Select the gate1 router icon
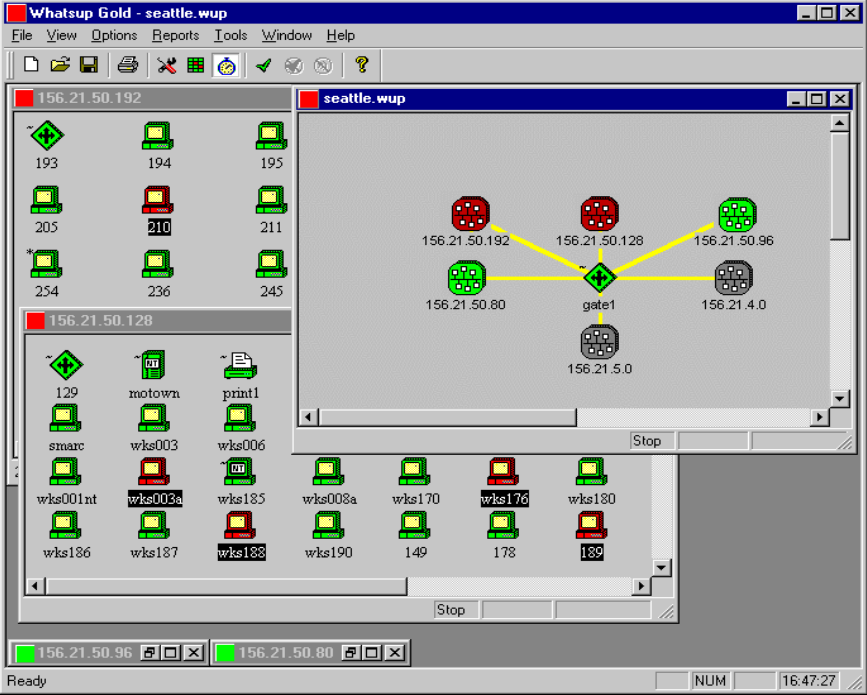 point(600,278)
